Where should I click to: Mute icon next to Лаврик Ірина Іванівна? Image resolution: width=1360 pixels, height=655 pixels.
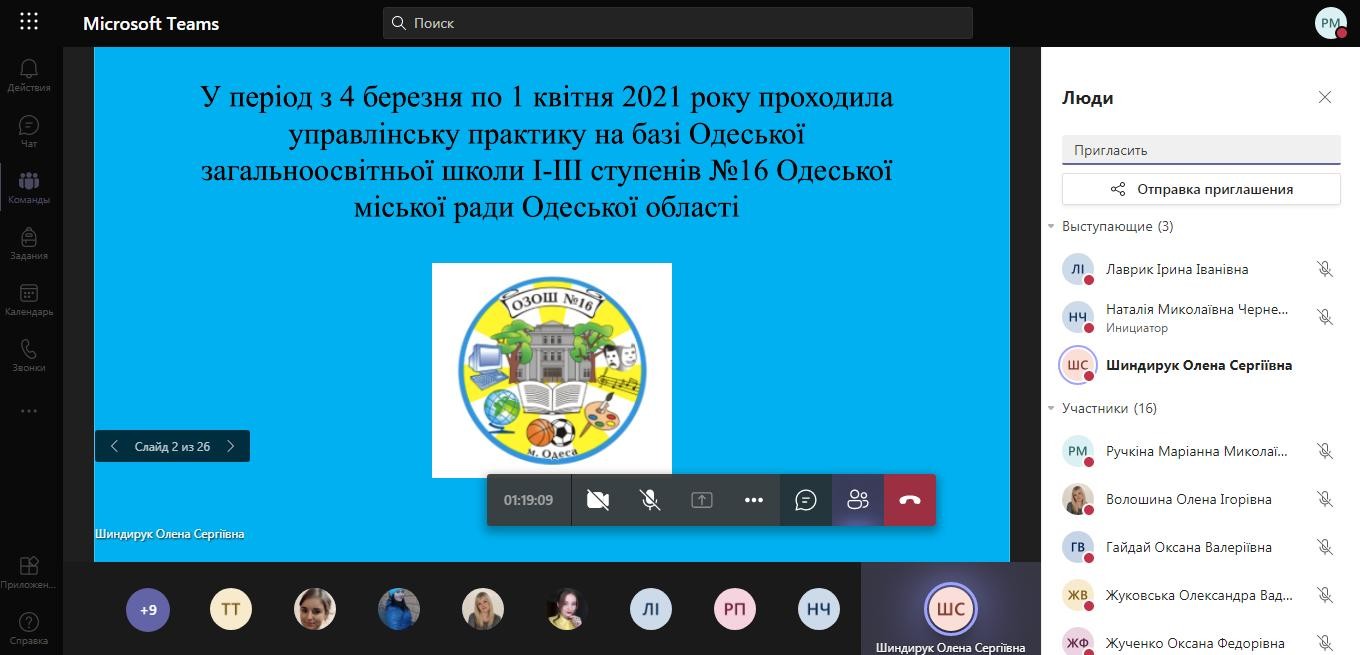1325,269
